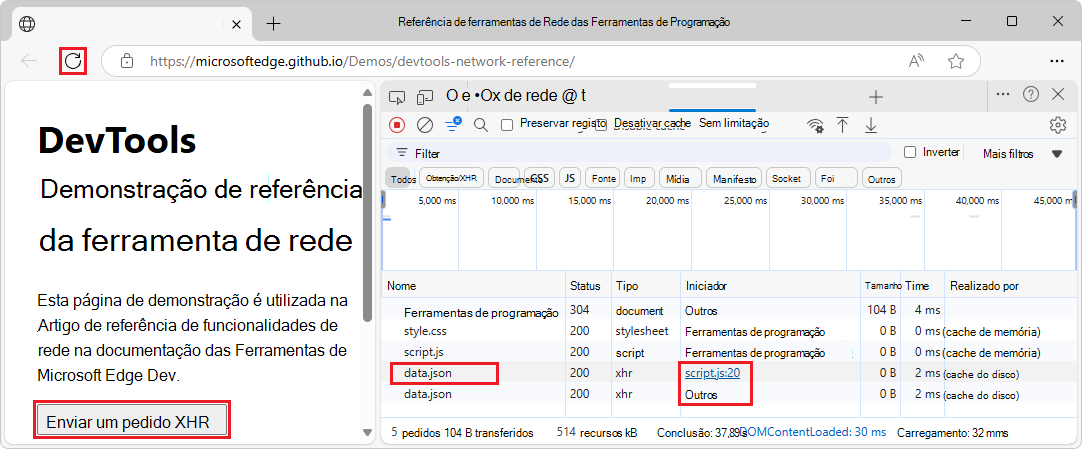Import HAR file with up-arrow icon
Viewport: 1082px width, 449px height.
click(842, 125)
